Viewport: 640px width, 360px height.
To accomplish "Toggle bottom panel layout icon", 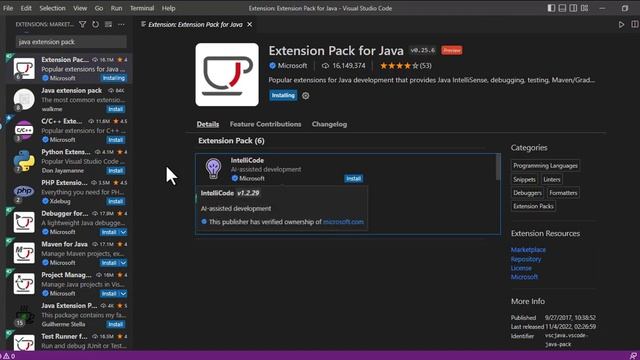I will 562,8.
